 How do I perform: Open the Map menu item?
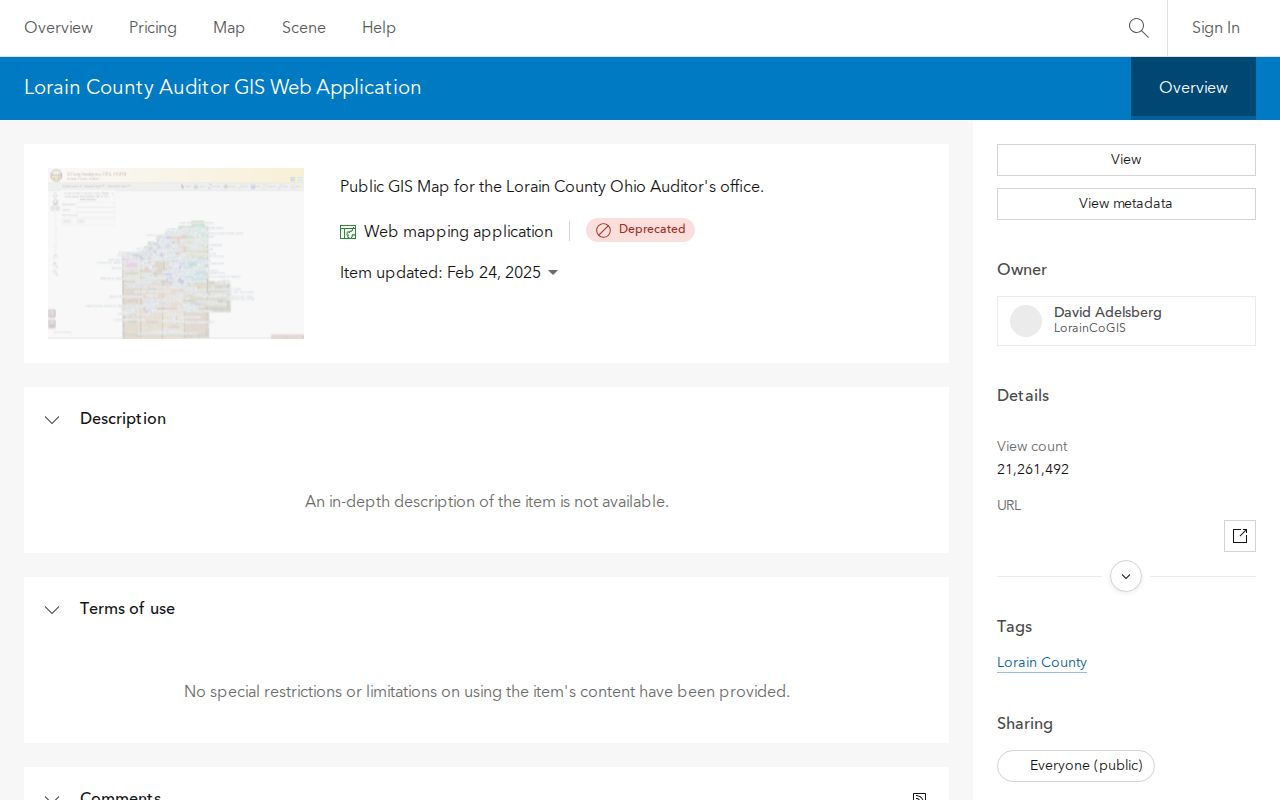tap(229, 28)
